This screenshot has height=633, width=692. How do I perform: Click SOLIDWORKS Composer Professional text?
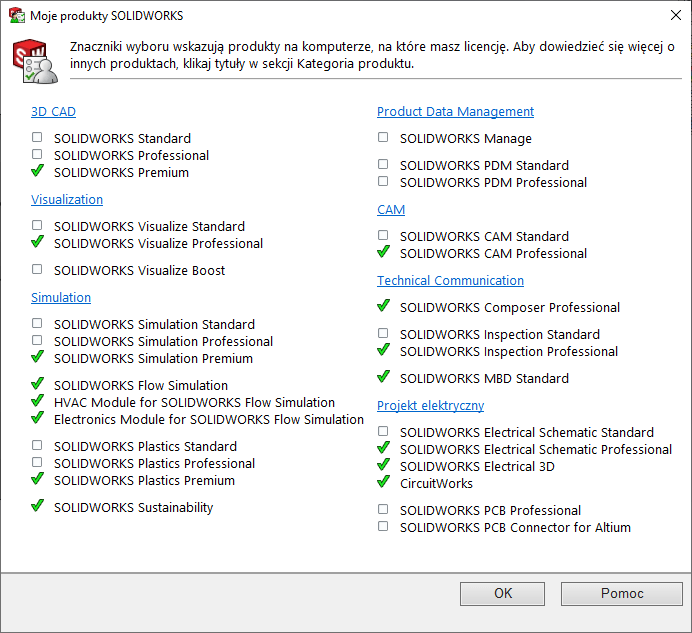pos(510,308)
